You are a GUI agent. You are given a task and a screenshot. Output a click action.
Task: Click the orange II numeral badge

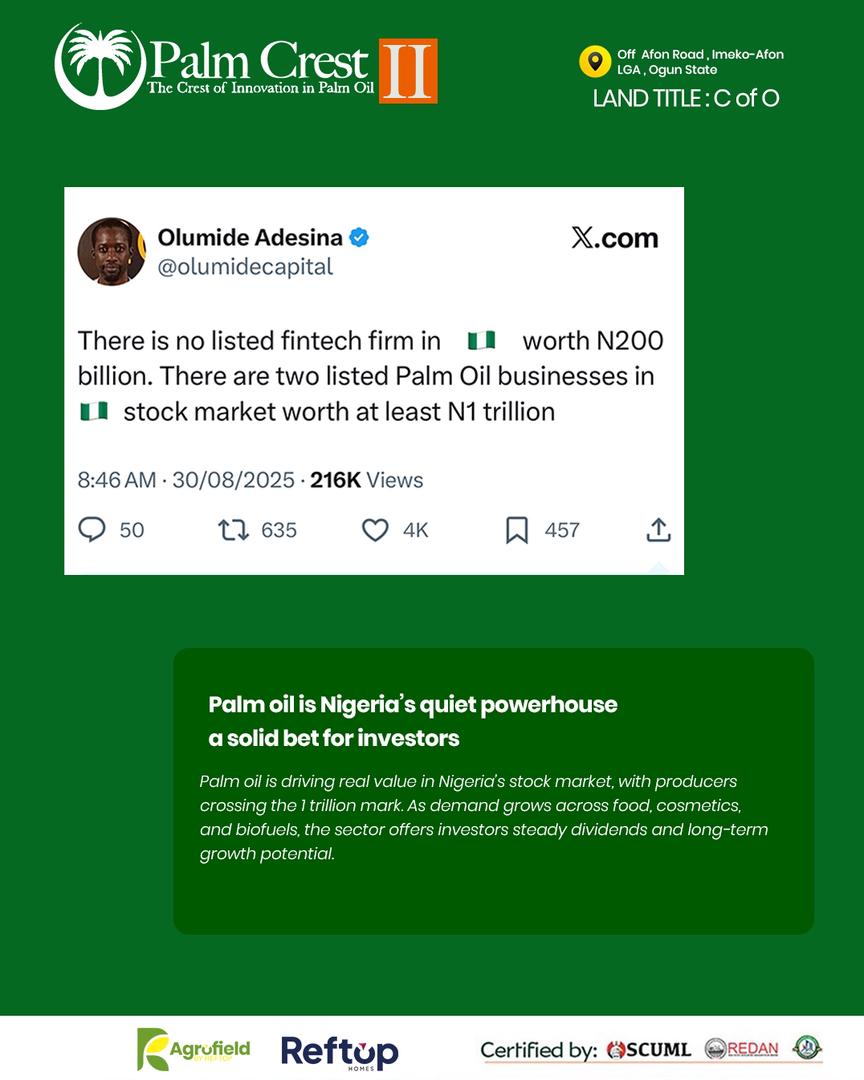pos(408,70)
